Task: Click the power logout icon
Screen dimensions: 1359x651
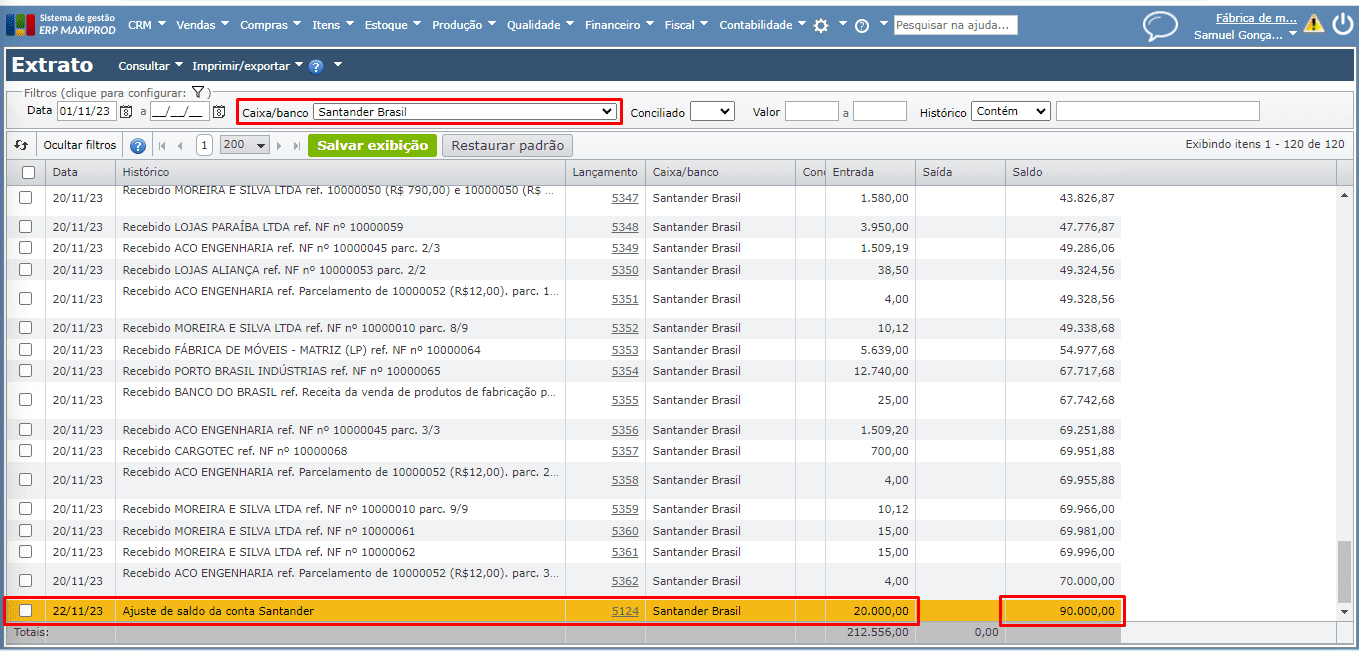Action: click(1342, 24)
